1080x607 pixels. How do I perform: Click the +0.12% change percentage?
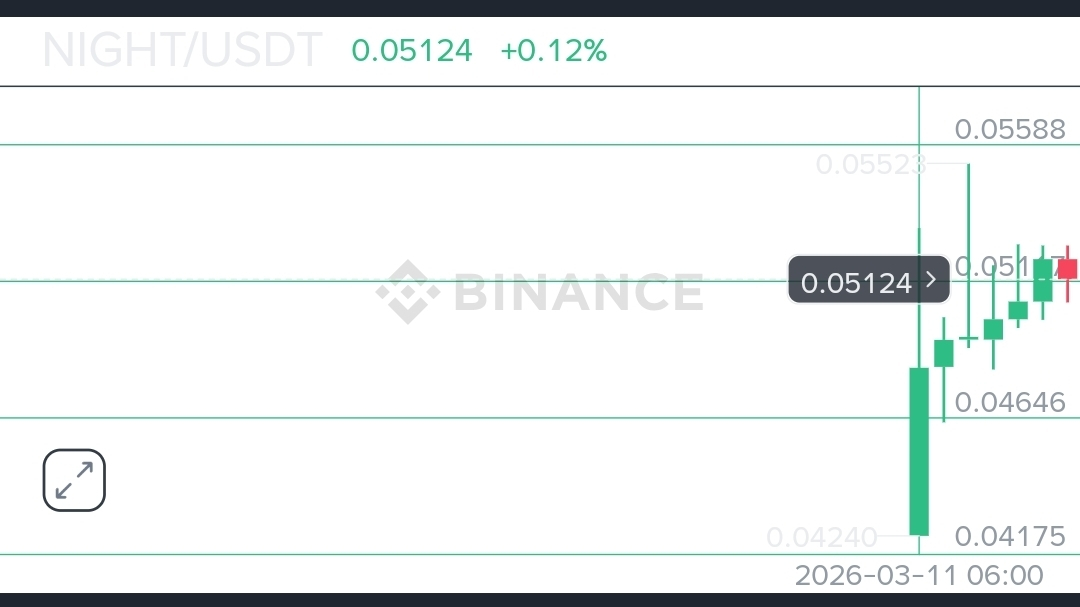point(553,50)
